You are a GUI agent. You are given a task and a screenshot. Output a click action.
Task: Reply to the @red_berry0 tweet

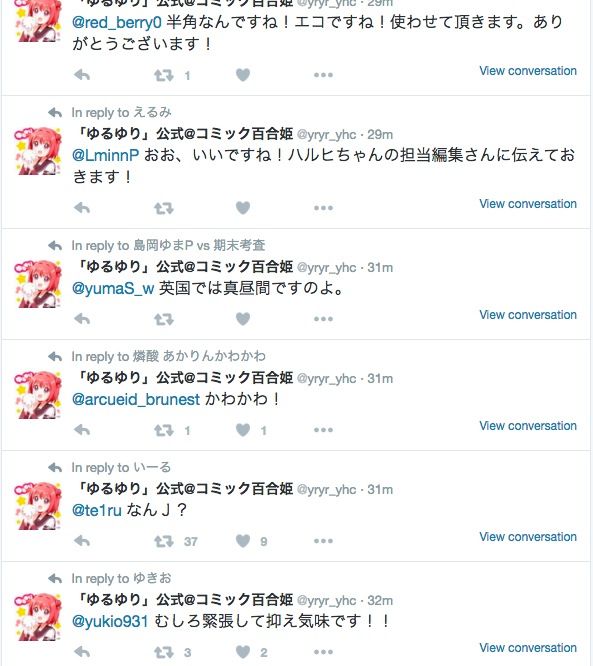[82, 75]
